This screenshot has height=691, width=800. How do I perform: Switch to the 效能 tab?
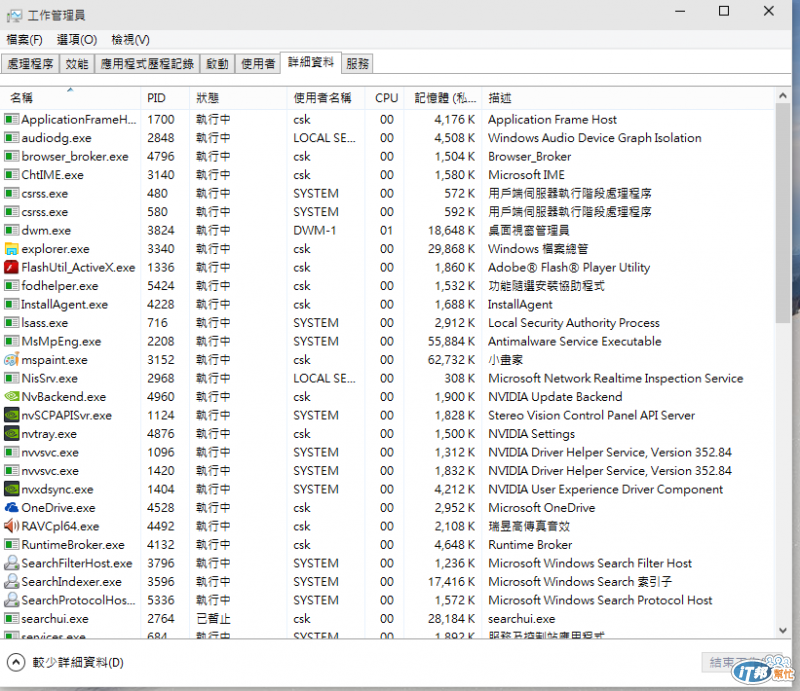tap(77, 64)
